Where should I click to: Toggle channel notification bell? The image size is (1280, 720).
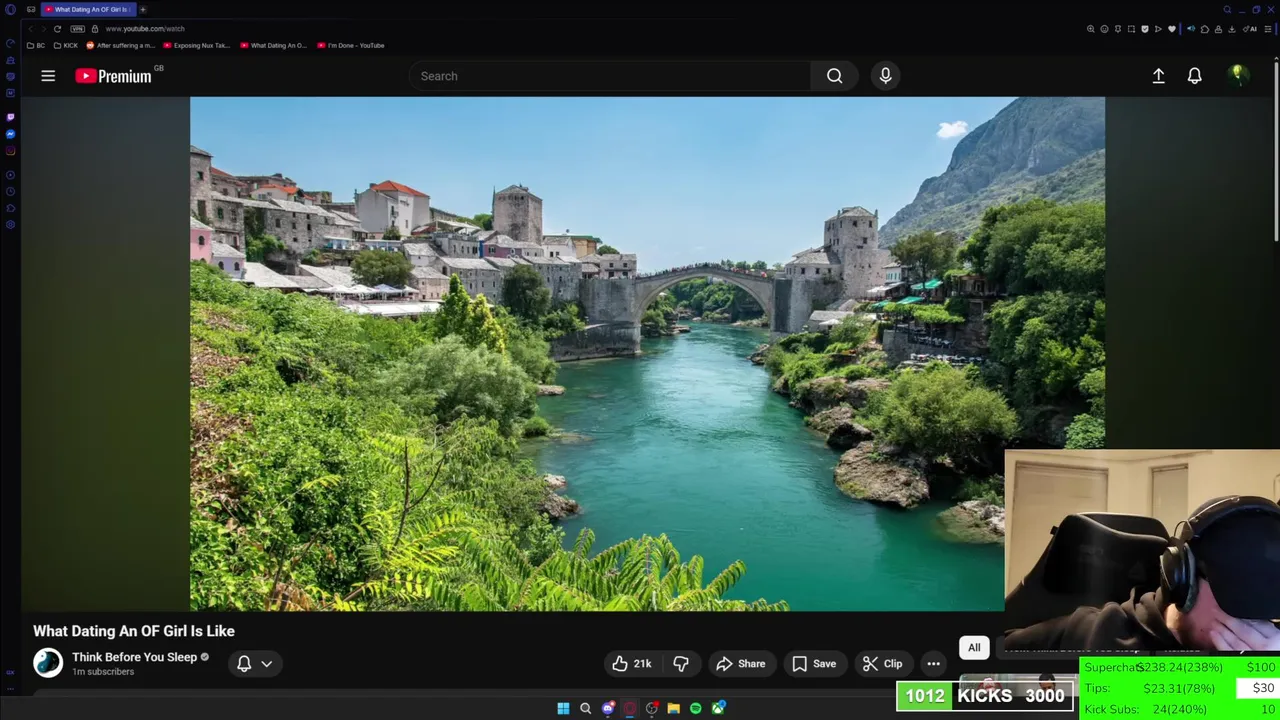(x=244, y=664)
